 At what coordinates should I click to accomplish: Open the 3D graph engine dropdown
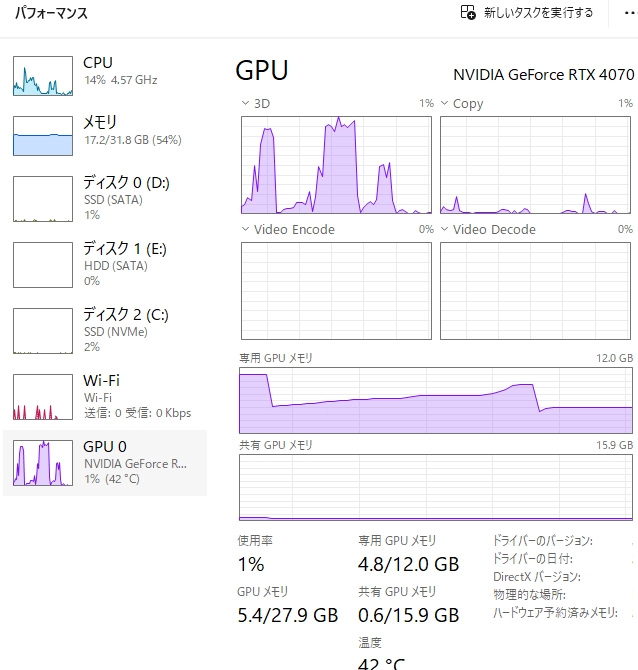(246, 103)
